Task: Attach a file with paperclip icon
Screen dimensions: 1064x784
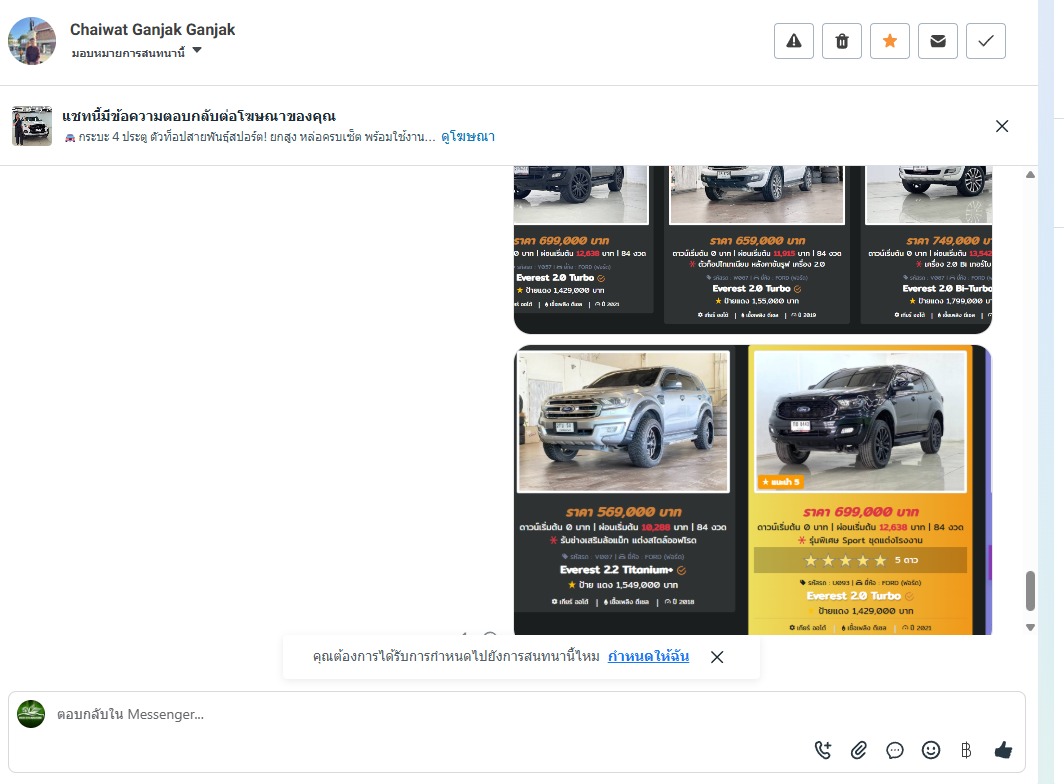Action: (x=859, y=750)
